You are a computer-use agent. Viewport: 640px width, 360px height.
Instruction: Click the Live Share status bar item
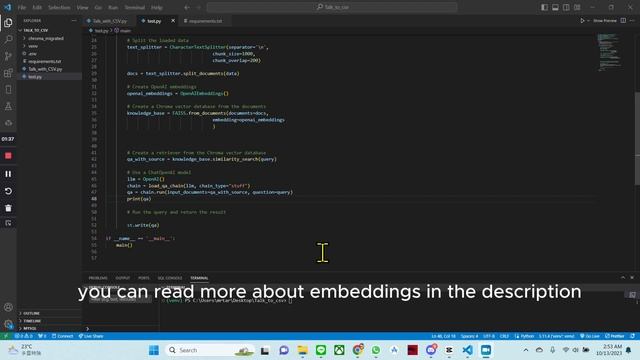91,336
